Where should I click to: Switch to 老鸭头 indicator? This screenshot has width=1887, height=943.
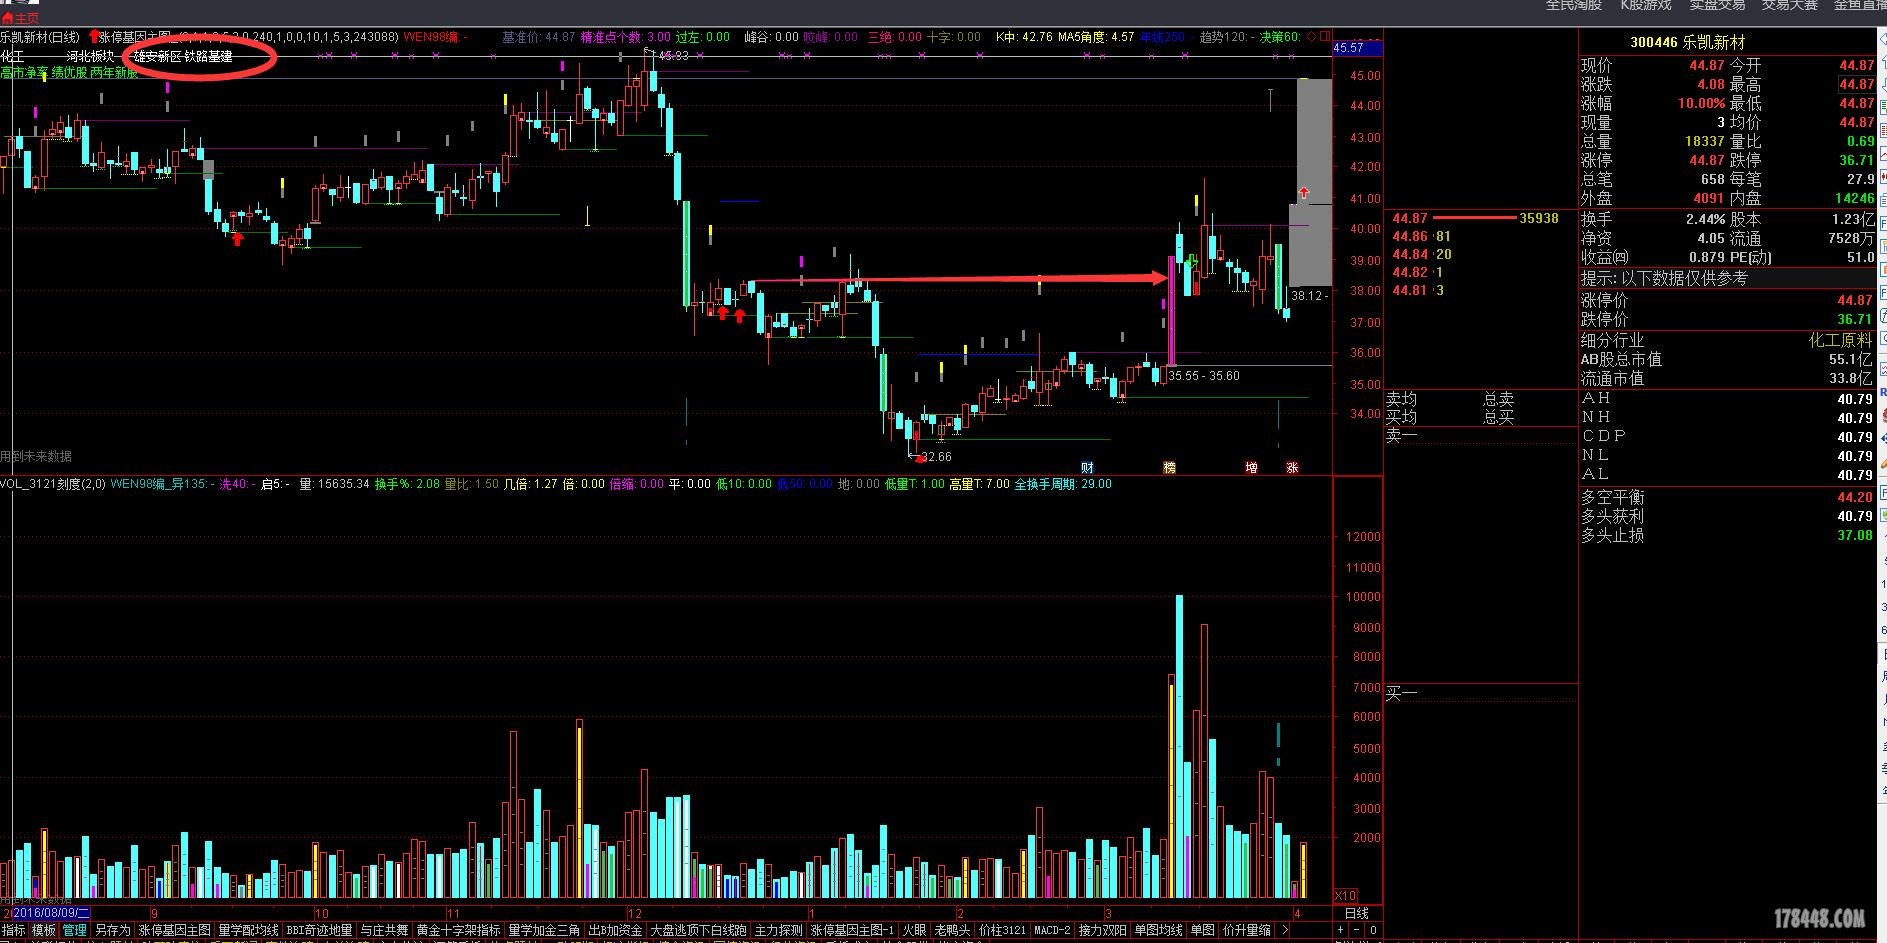pos(952,930)
